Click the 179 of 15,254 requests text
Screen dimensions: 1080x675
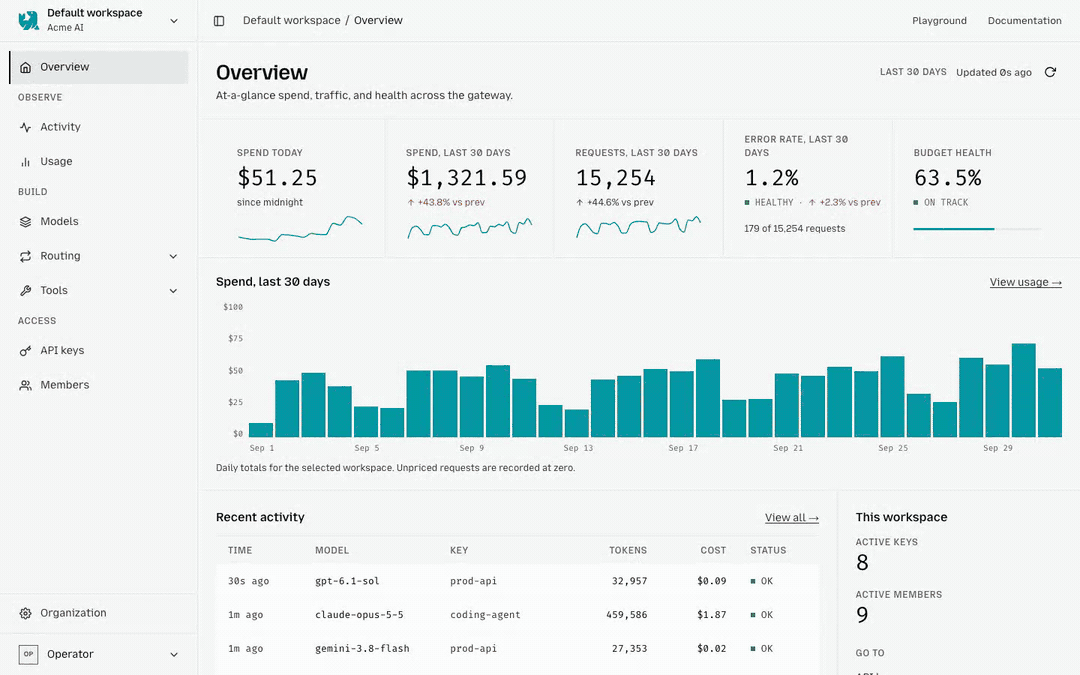coord(794,229)
